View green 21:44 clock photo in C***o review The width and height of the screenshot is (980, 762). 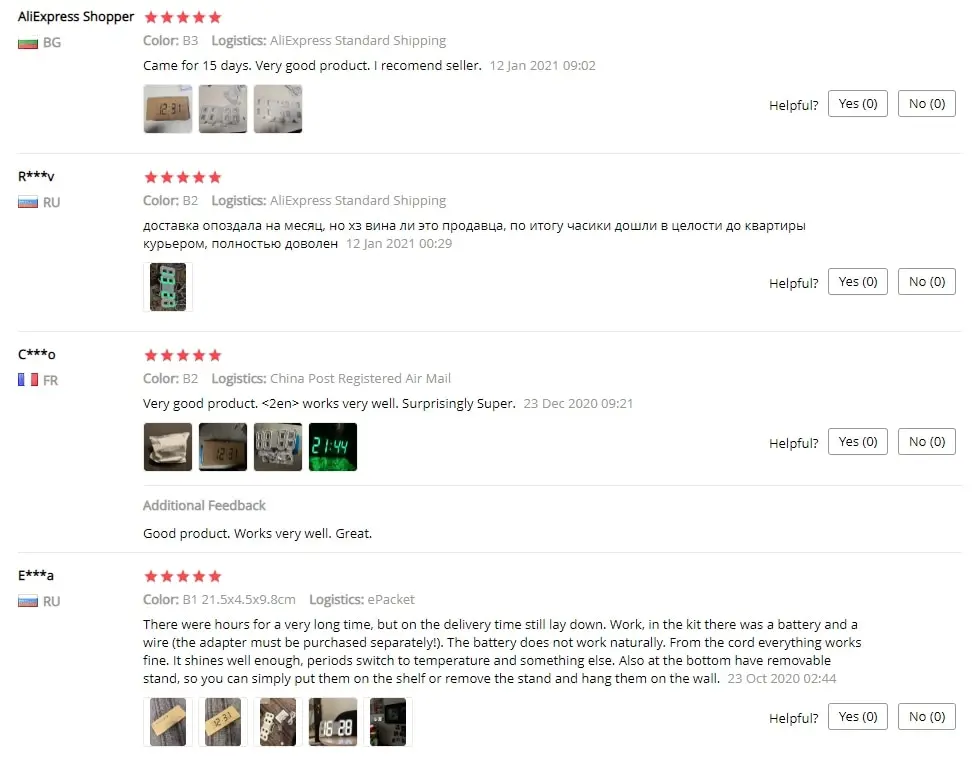[x=332, y=447]
